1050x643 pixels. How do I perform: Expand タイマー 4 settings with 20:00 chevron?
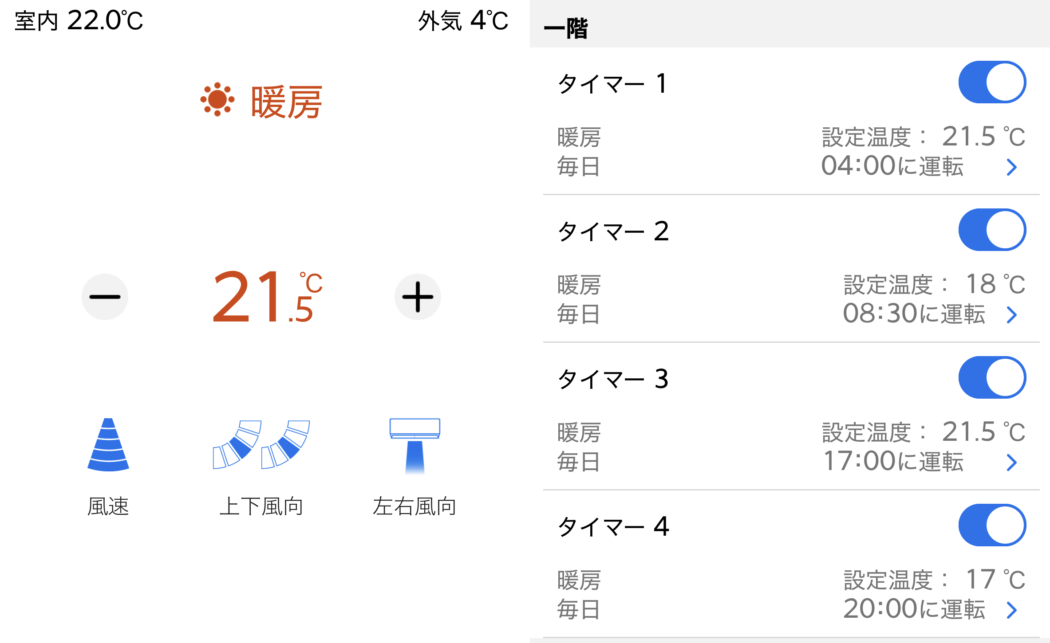click(x=1011, y=610)
